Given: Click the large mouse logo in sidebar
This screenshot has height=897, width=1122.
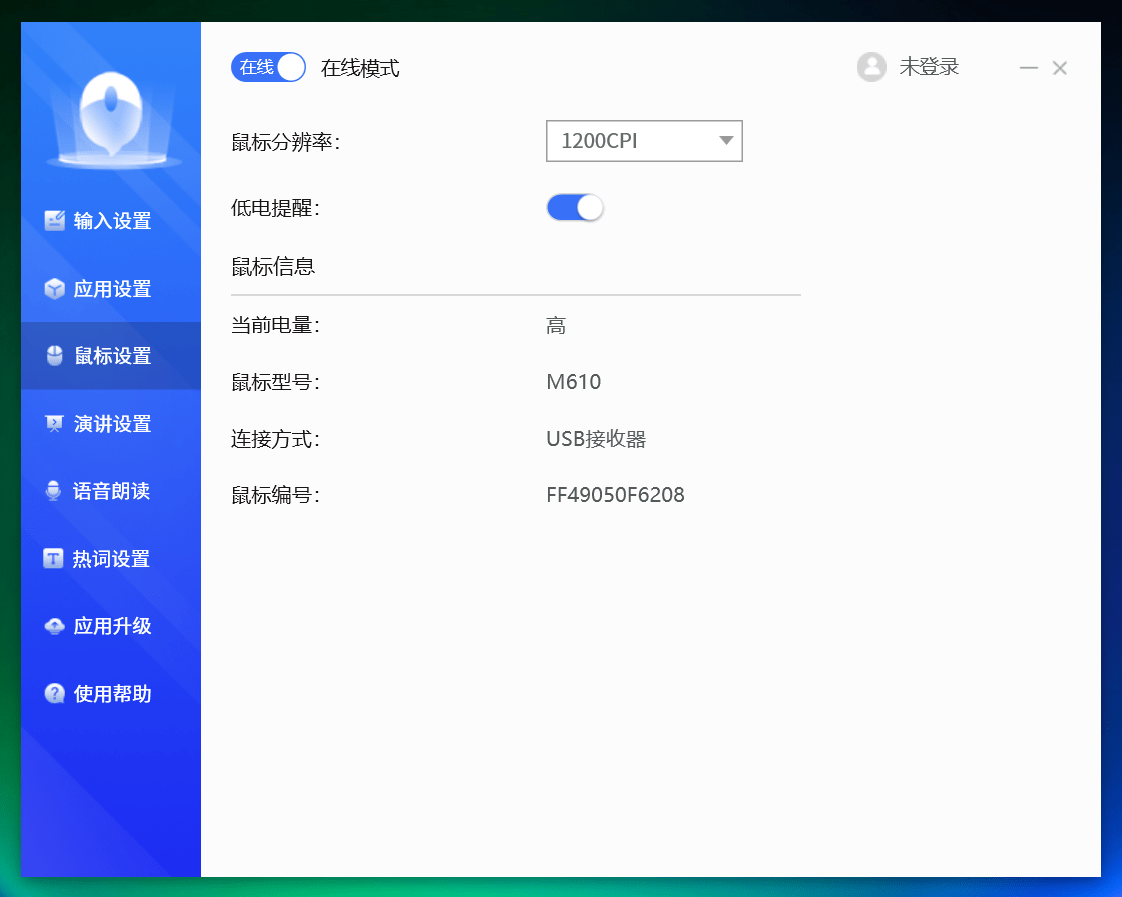Looking at the screenshot, I should click(112, 118).
